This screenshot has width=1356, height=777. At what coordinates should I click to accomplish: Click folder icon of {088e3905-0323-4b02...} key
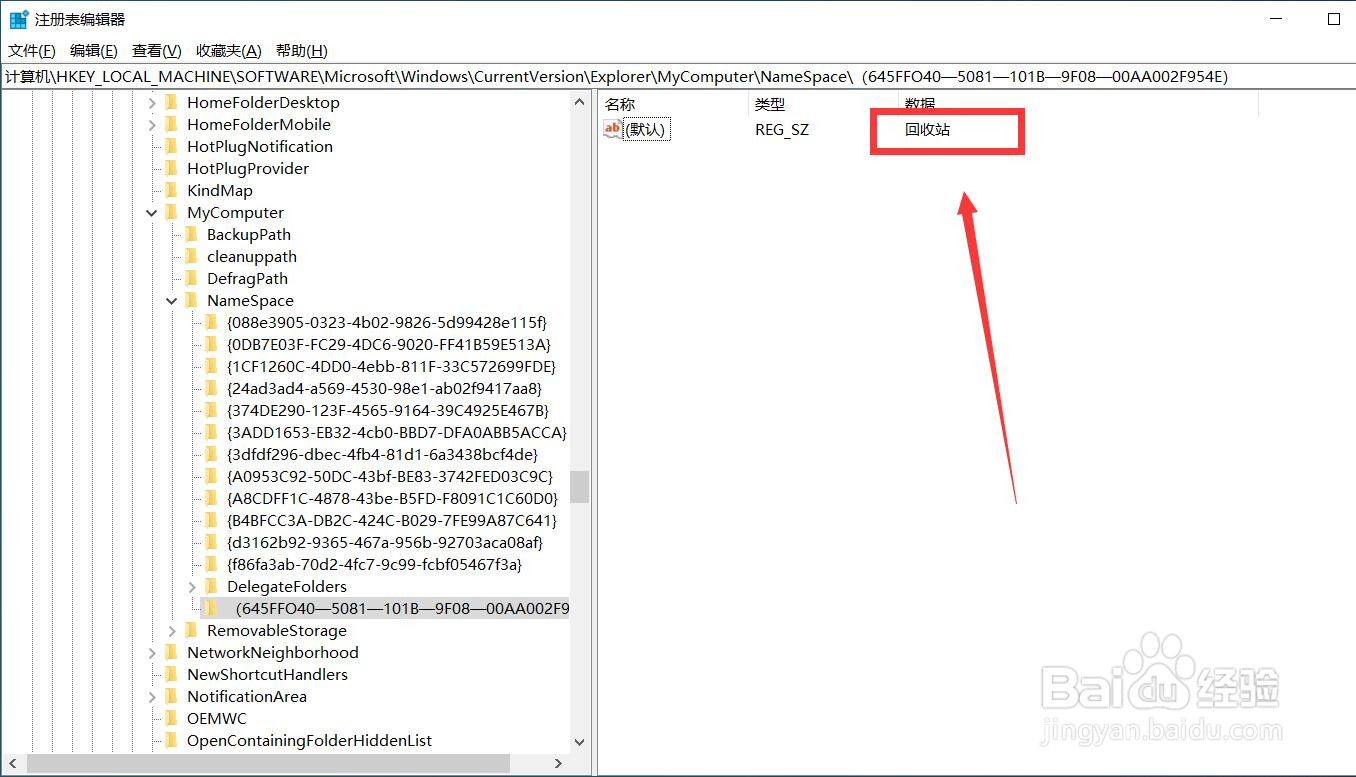pos(211,322)
